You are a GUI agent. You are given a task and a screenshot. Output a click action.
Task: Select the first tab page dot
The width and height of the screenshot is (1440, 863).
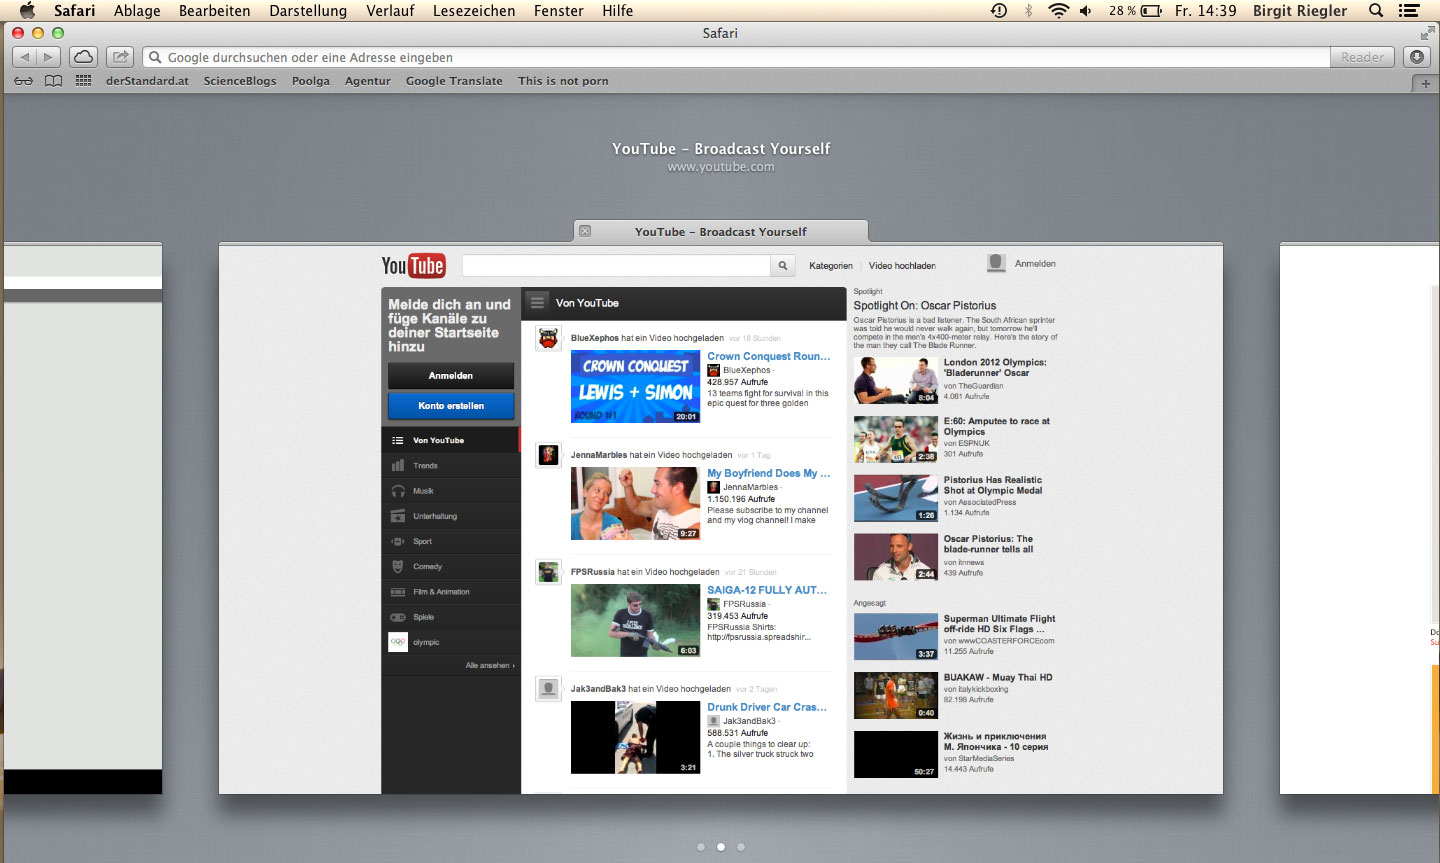pyautogui.click(x=701, y=846)
